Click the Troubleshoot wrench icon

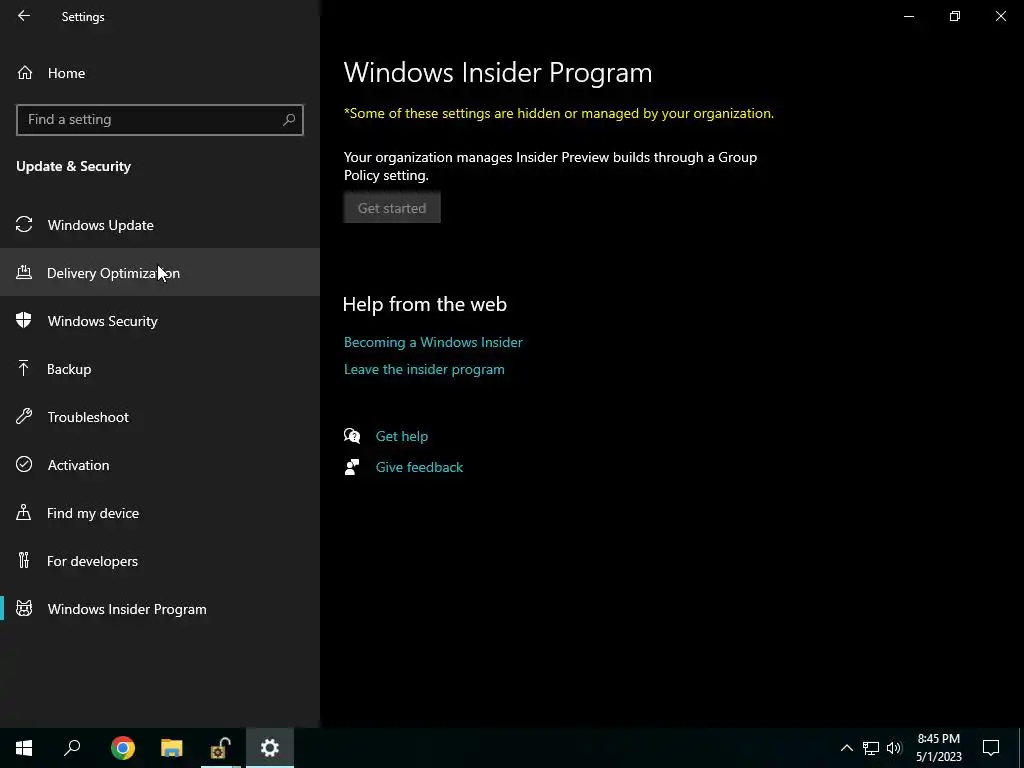point(24,417)
